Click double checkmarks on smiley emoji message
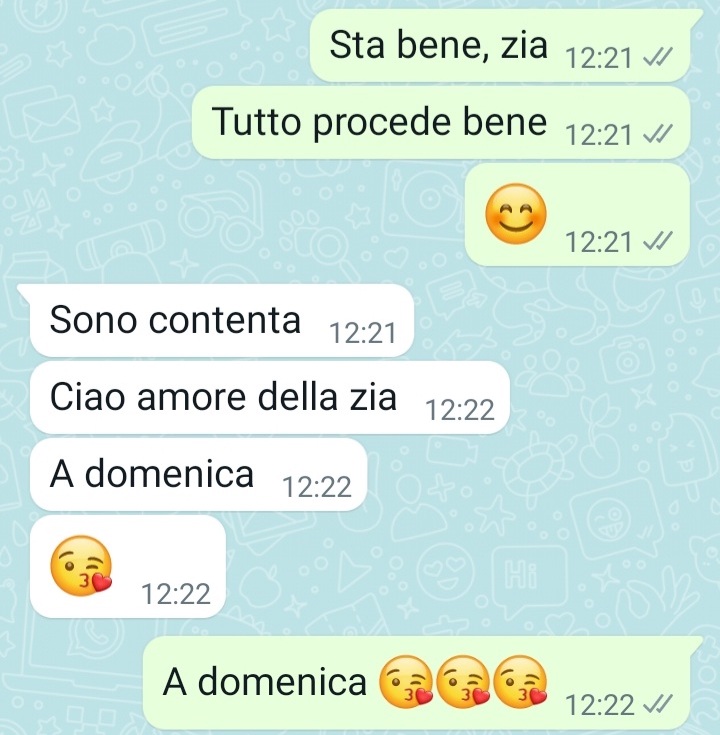The height and width of the screenshot is (735, 720). click(658, 242)
